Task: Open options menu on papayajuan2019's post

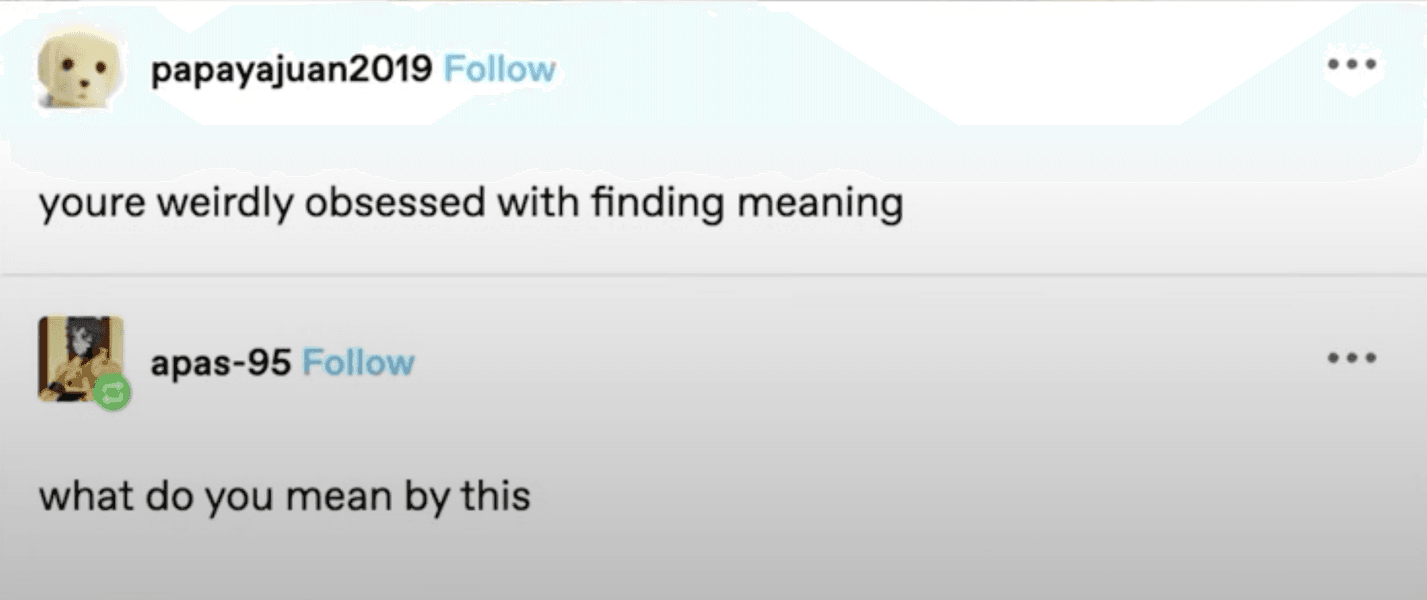Action: coord(1351,65)
